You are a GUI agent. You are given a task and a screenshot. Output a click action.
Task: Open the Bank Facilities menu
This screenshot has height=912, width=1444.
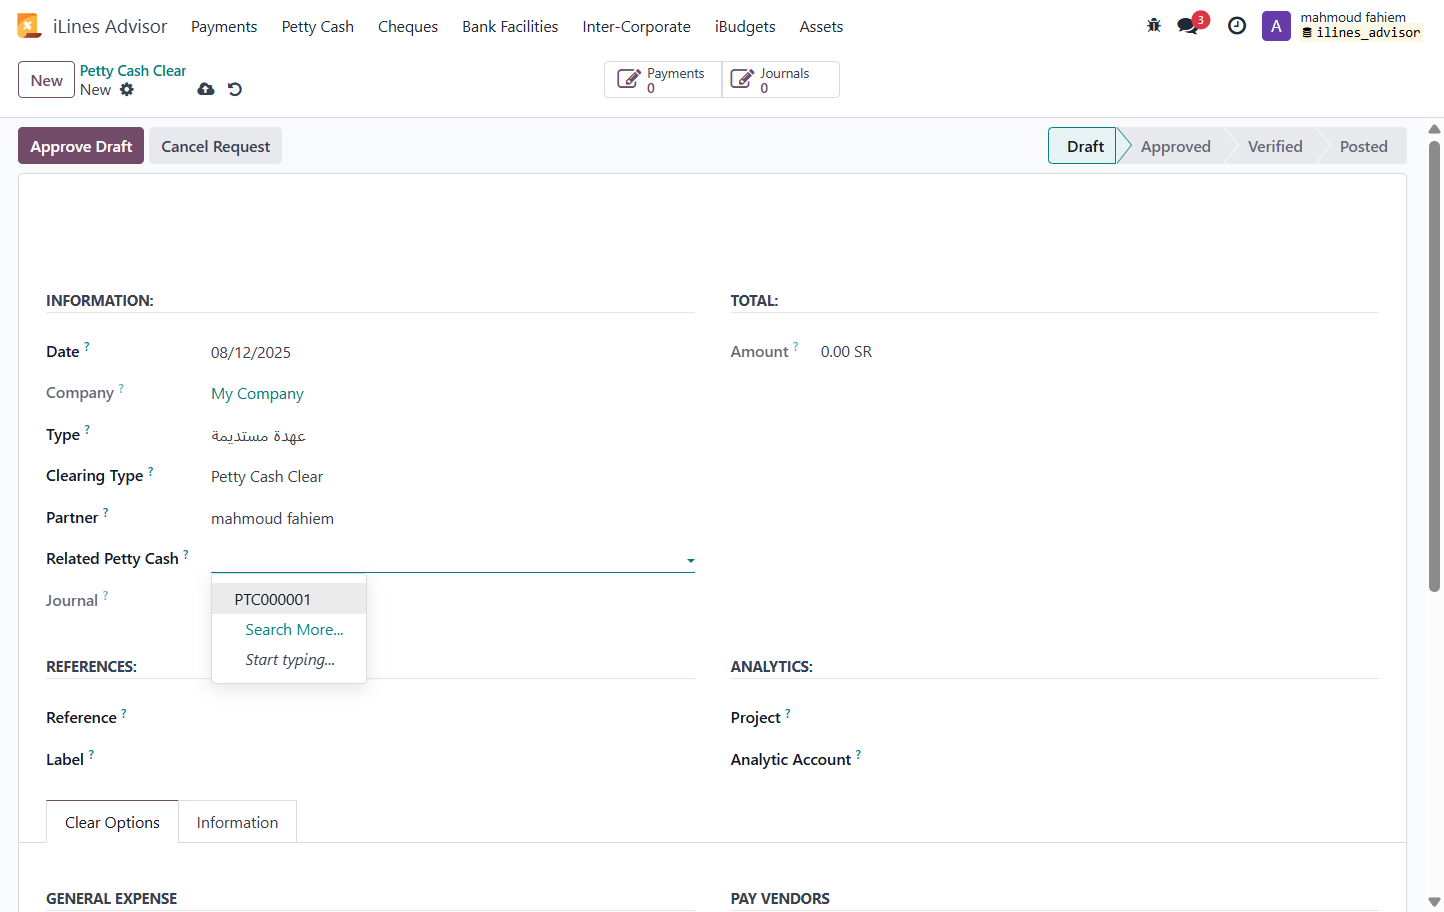(510, 27)
